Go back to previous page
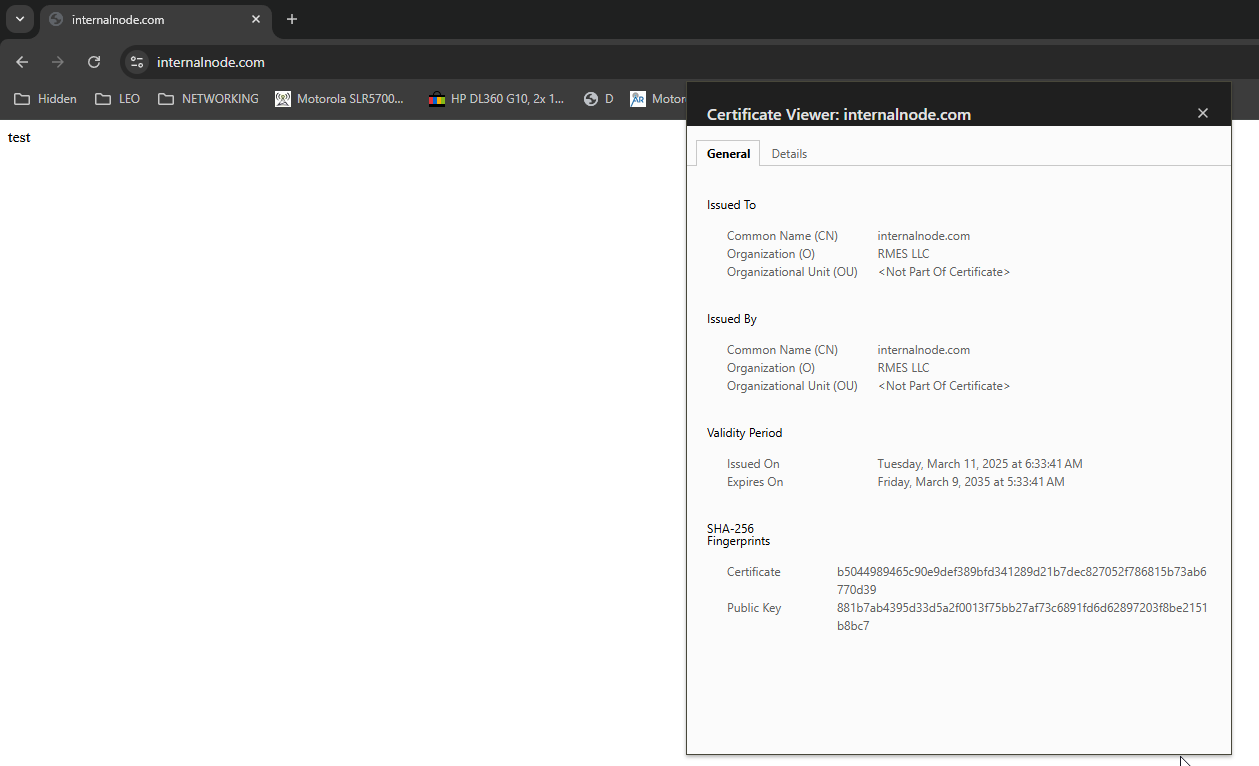Viewport: 1259px width, 766px height. click(22, 62)
